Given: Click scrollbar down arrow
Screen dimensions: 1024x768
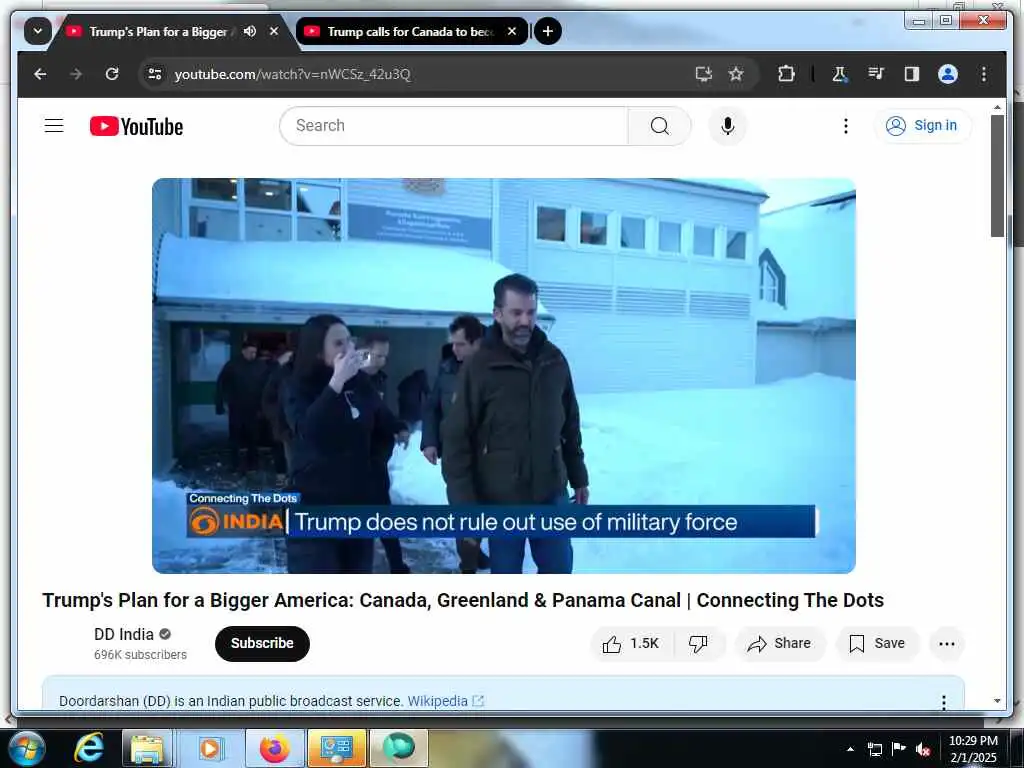Looking at the screenshot, I should point(997,701).
